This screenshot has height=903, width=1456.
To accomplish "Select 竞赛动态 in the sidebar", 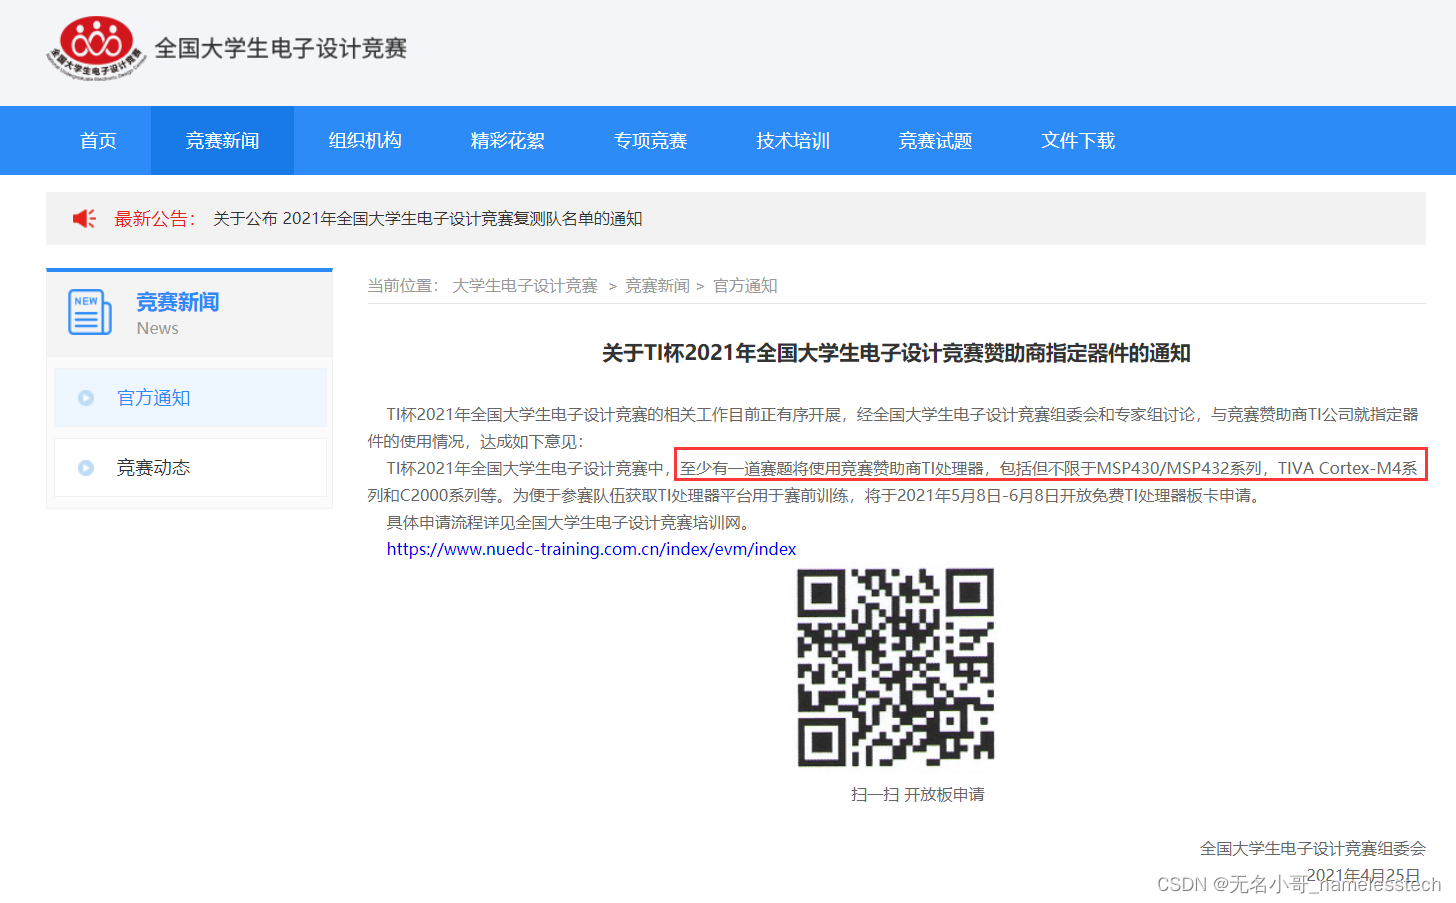I will click(x=191, y=468).
